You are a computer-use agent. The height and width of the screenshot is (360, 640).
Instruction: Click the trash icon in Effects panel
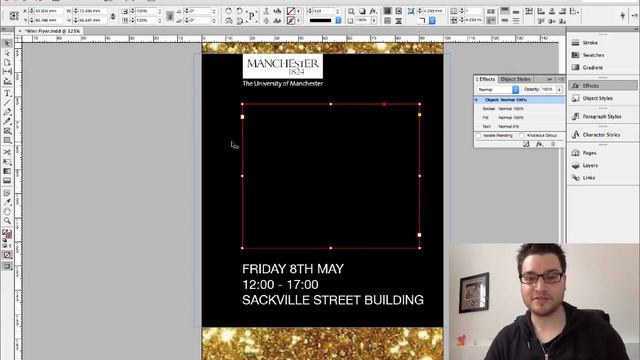pos(553,144)
